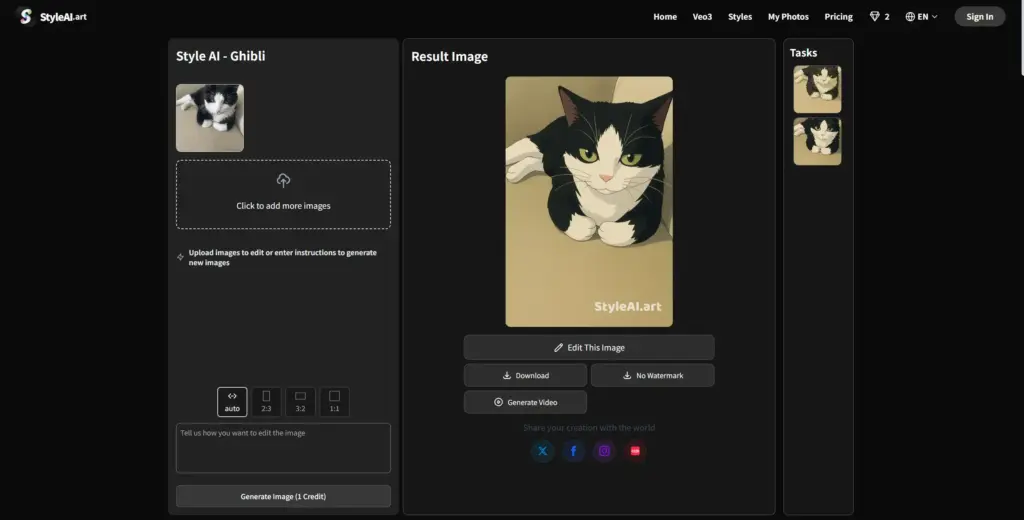
Task: Open My Photos
Action: coord(788,17)
